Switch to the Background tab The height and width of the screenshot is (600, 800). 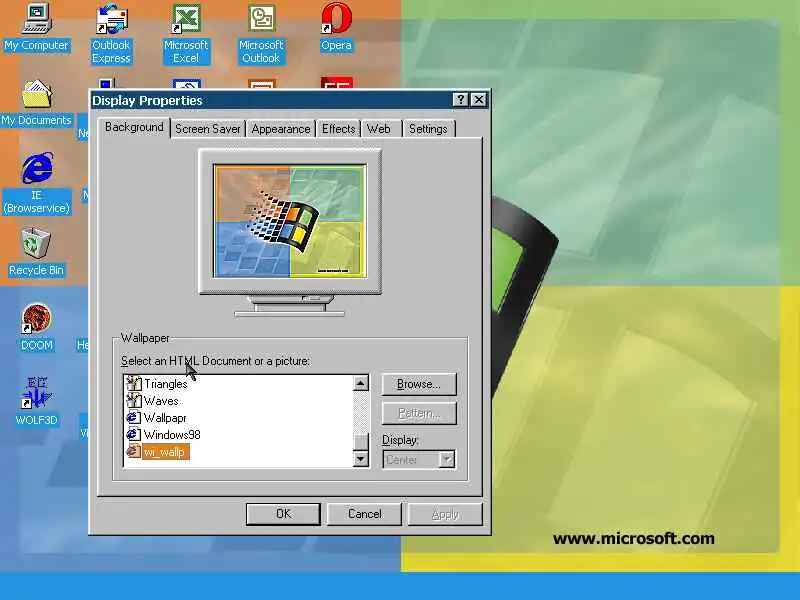click(x=134, y=128)
